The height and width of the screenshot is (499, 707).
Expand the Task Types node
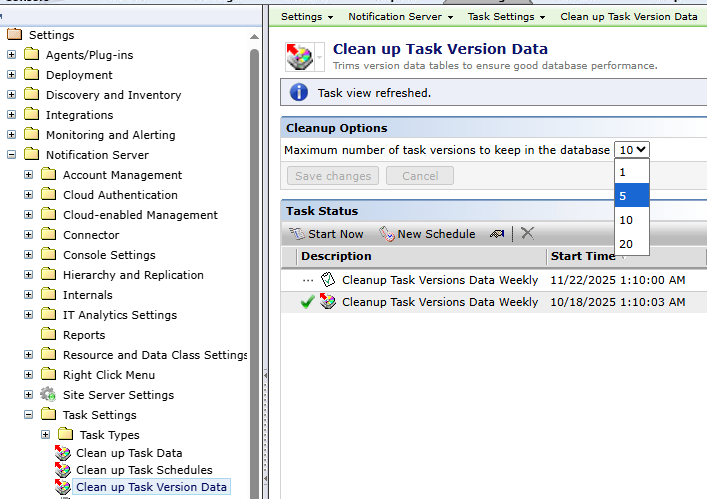[x=46, y=435]
